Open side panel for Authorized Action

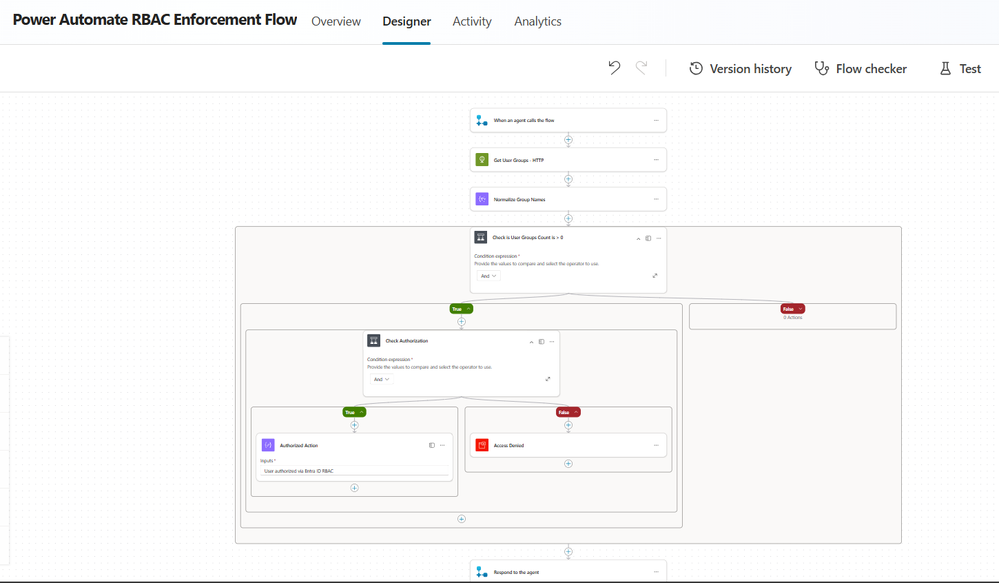[432, 445]
